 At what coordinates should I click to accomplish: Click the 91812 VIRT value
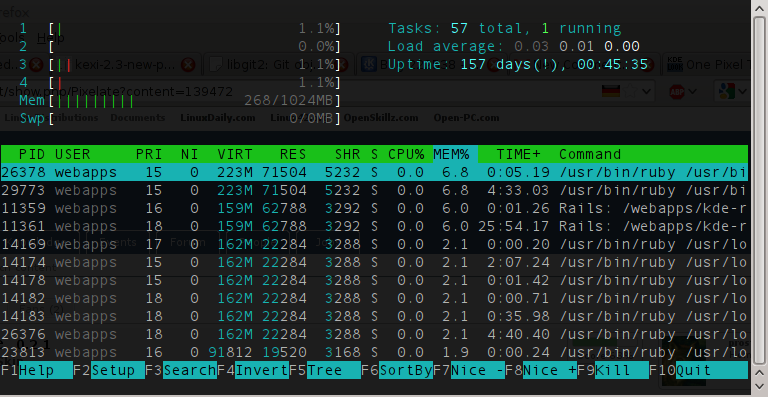tap(231, 352)
